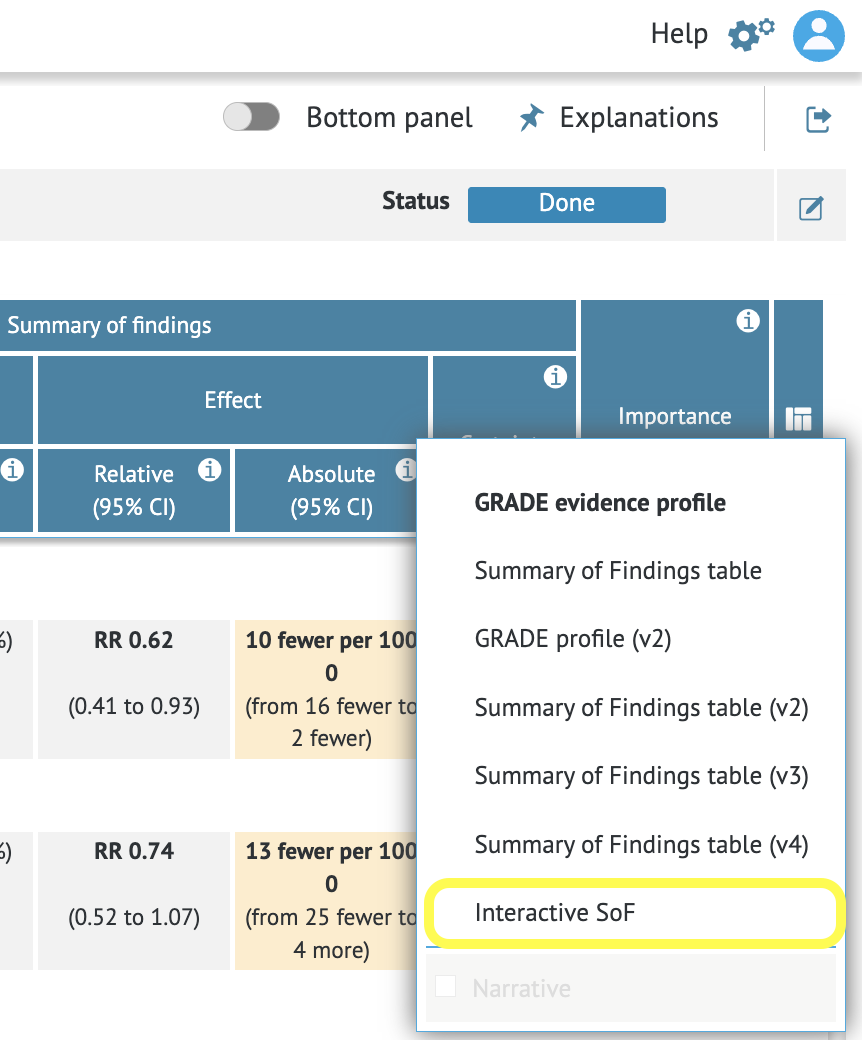
Task: Click the user profile avatar icon
Action: tap(818, 36)
